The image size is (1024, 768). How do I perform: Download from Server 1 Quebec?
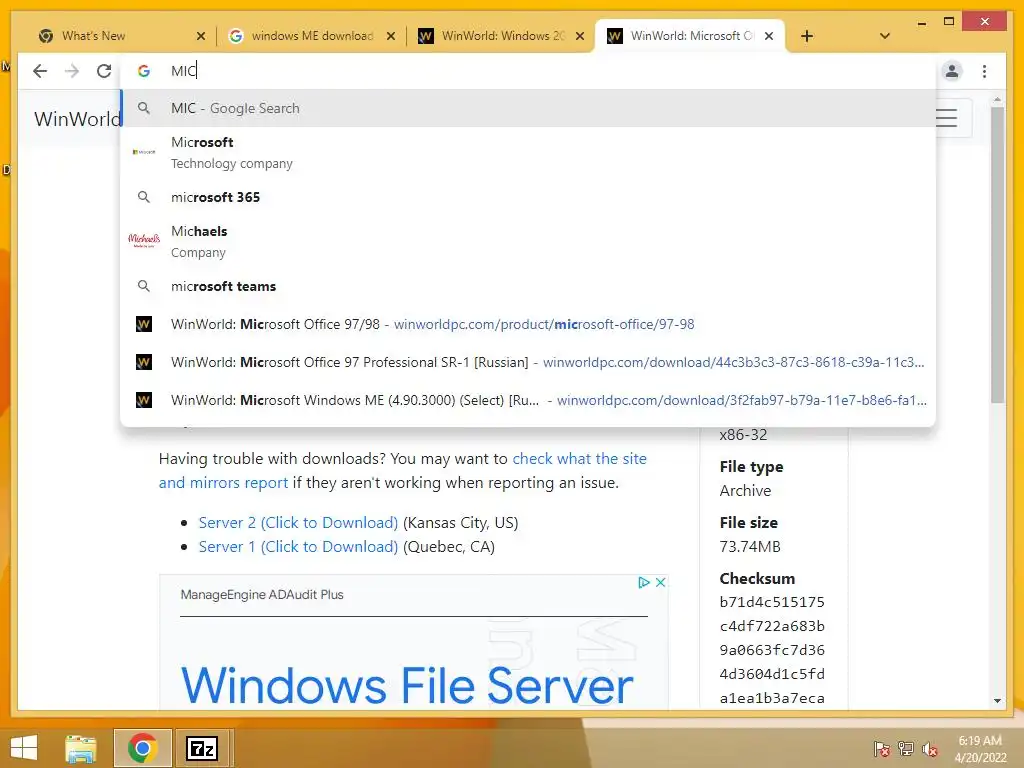(298, 547)
